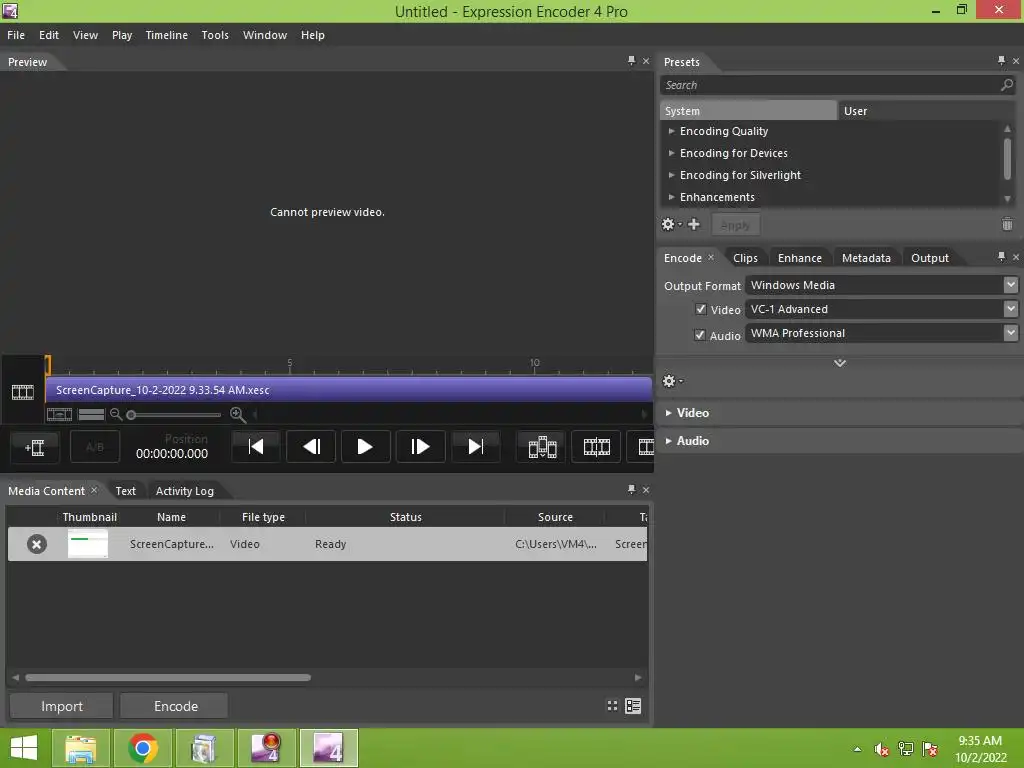Expand the Enhancements presets group
1024x768 pixels.
pos(671,197)
